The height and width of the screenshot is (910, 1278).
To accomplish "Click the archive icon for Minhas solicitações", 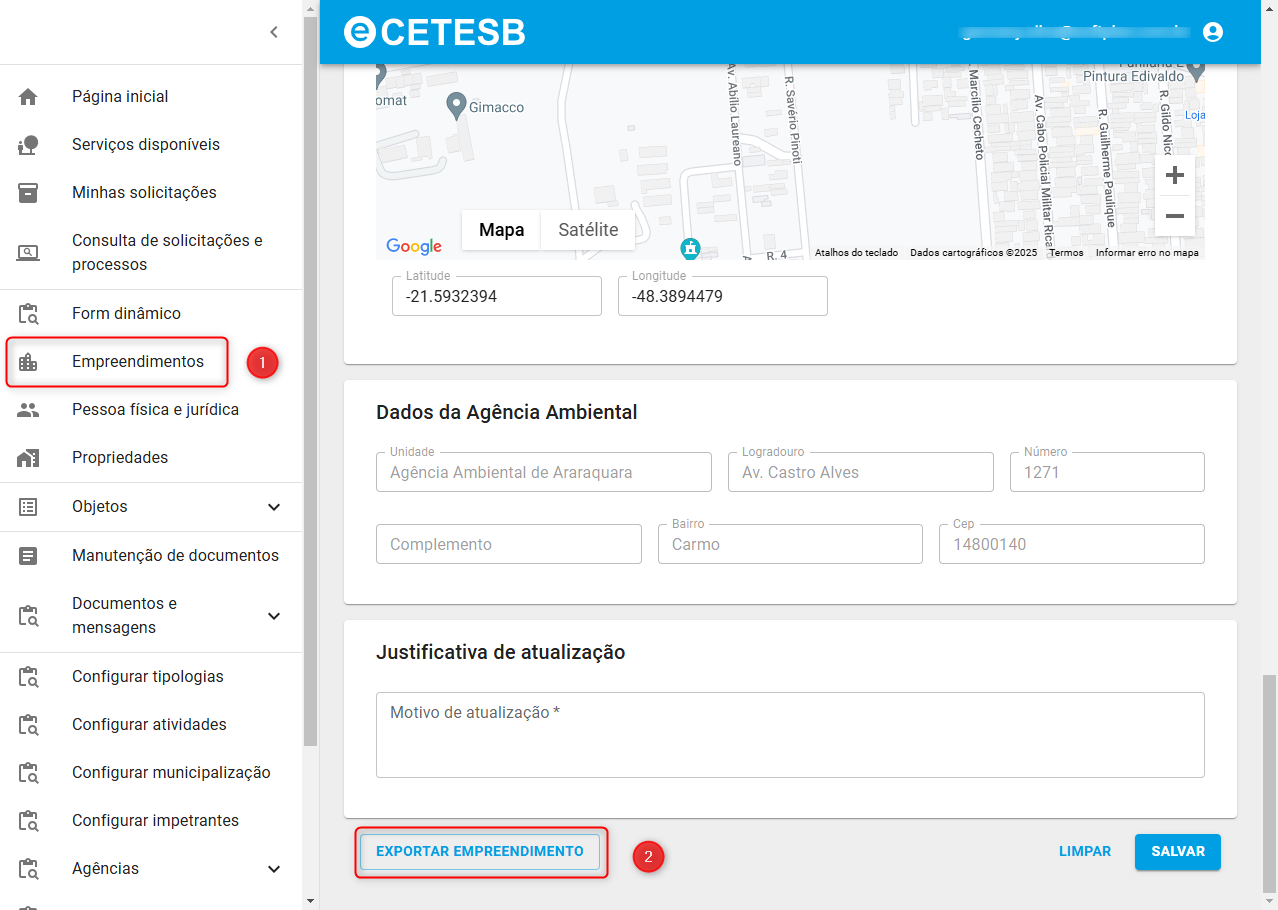I will pyautogui.click(x=28, y=193).
